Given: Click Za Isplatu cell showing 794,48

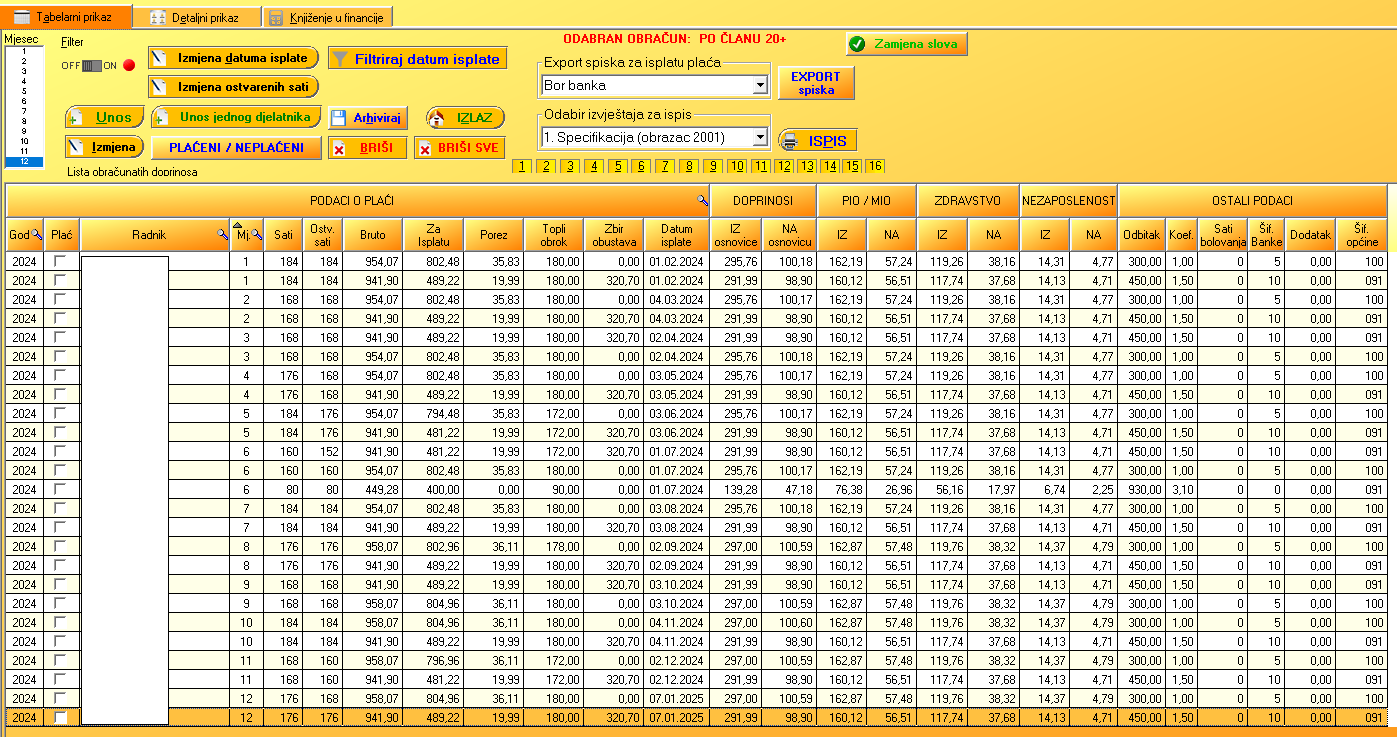Looking at the screenshot, I should (x=433, y=413).
